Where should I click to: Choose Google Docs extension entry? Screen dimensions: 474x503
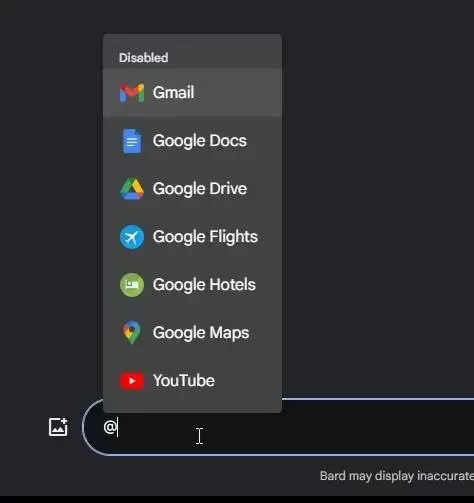[193, 141]
